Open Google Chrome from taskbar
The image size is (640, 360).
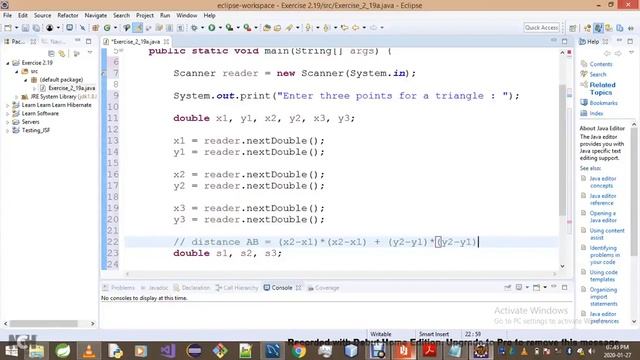(x=299, y=351)
